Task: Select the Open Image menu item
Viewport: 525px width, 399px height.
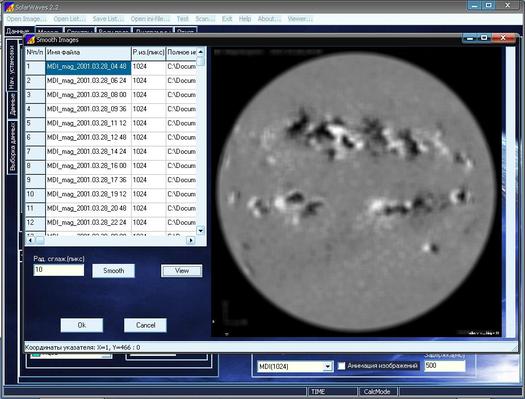Action: [26, 19]
